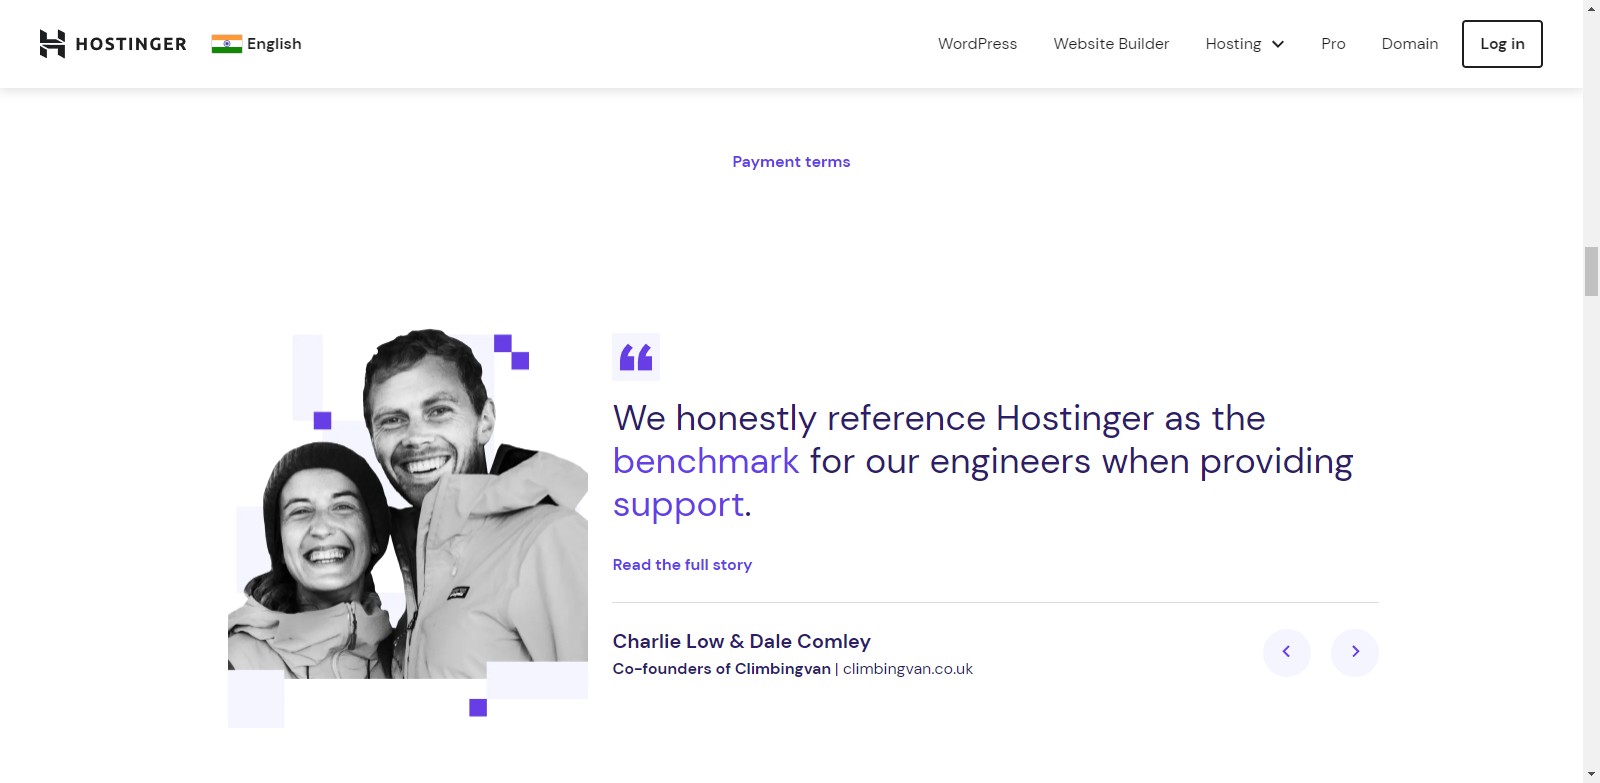
Task: Open the Domain navigation item
Action: pos(1409,44)
